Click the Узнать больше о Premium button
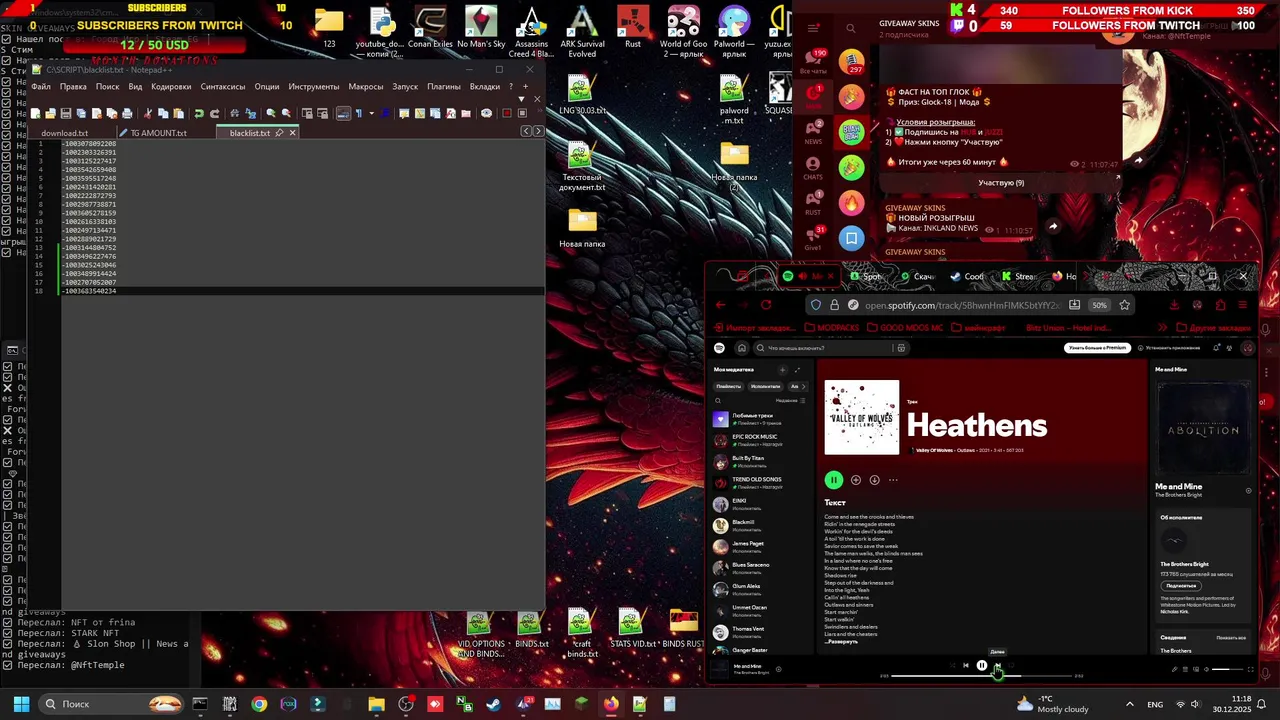Viewport: 1280px width, 720px height. (1097, 348)
